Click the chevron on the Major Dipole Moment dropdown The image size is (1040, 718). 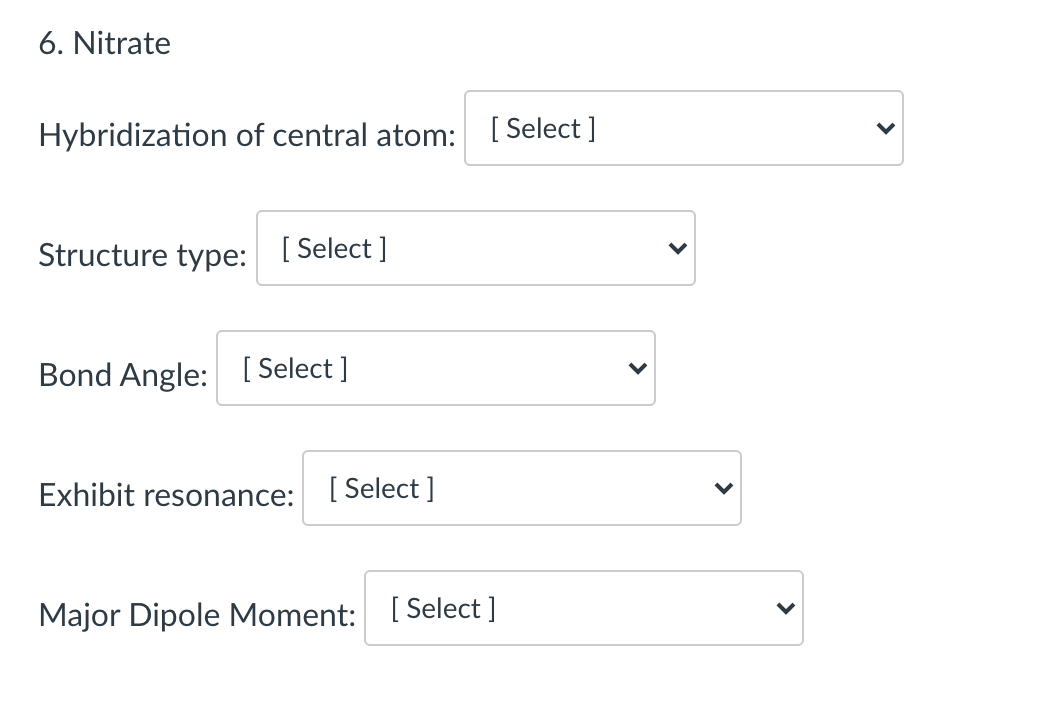click(784, 608)
